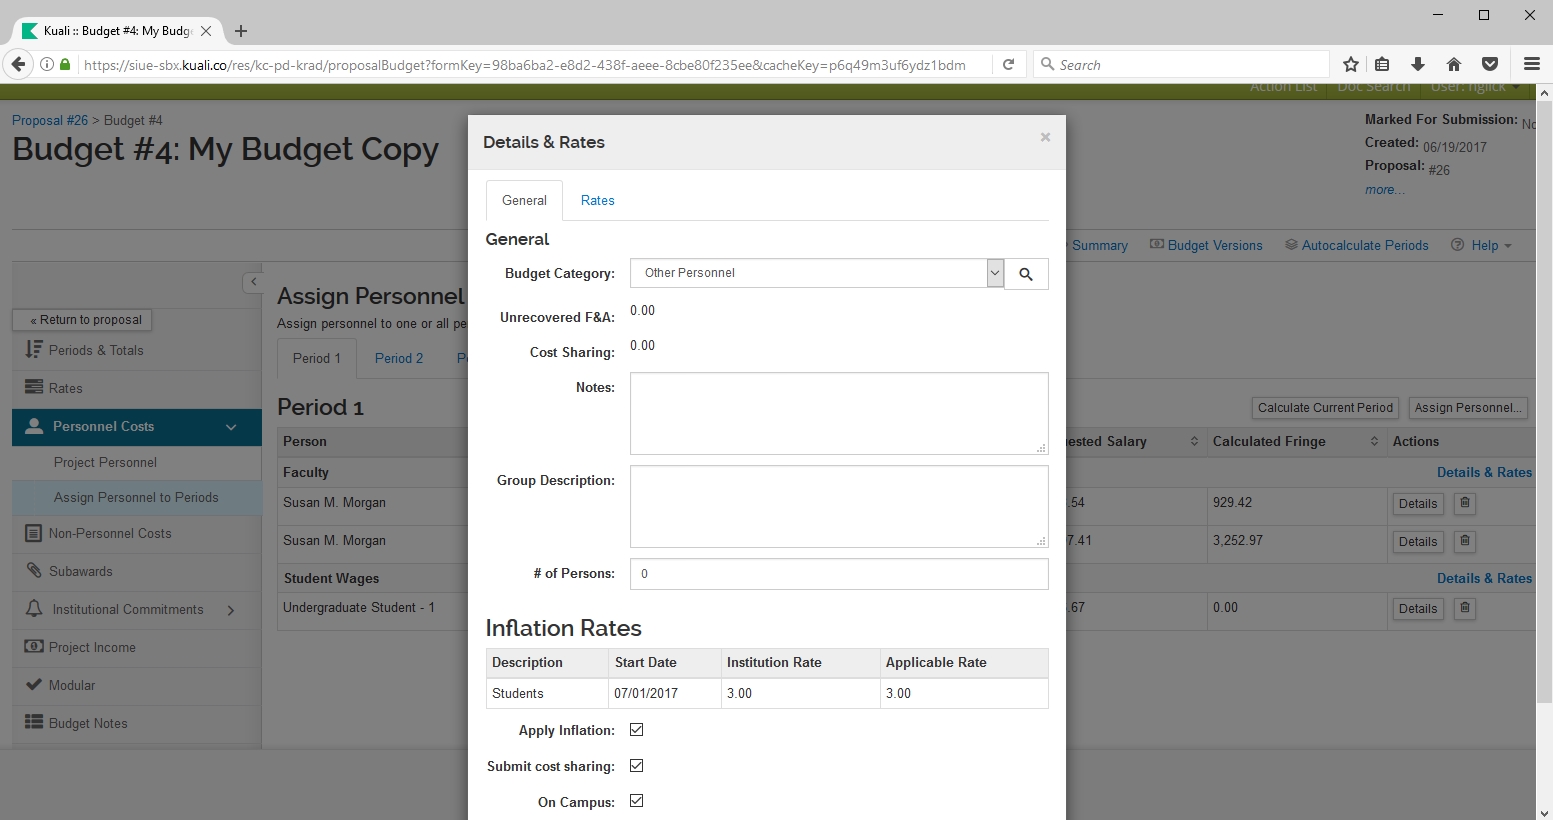Open browser downloads arrow icon

pyautogui.click(x=1418, y=65)
